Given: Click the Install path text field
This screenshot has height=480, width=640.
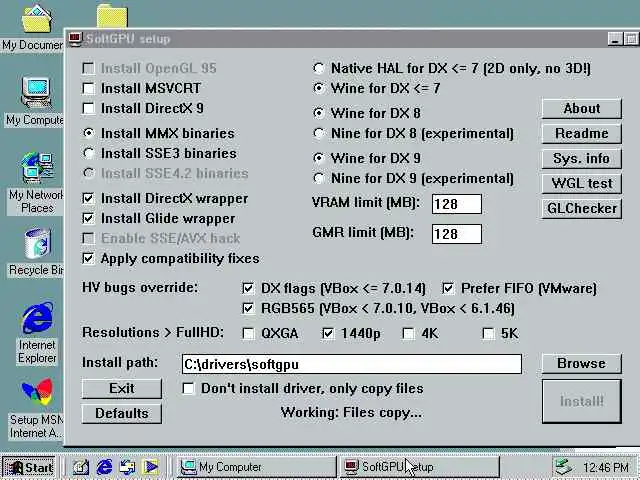Looking at the screenshot, I should (351, 364).
